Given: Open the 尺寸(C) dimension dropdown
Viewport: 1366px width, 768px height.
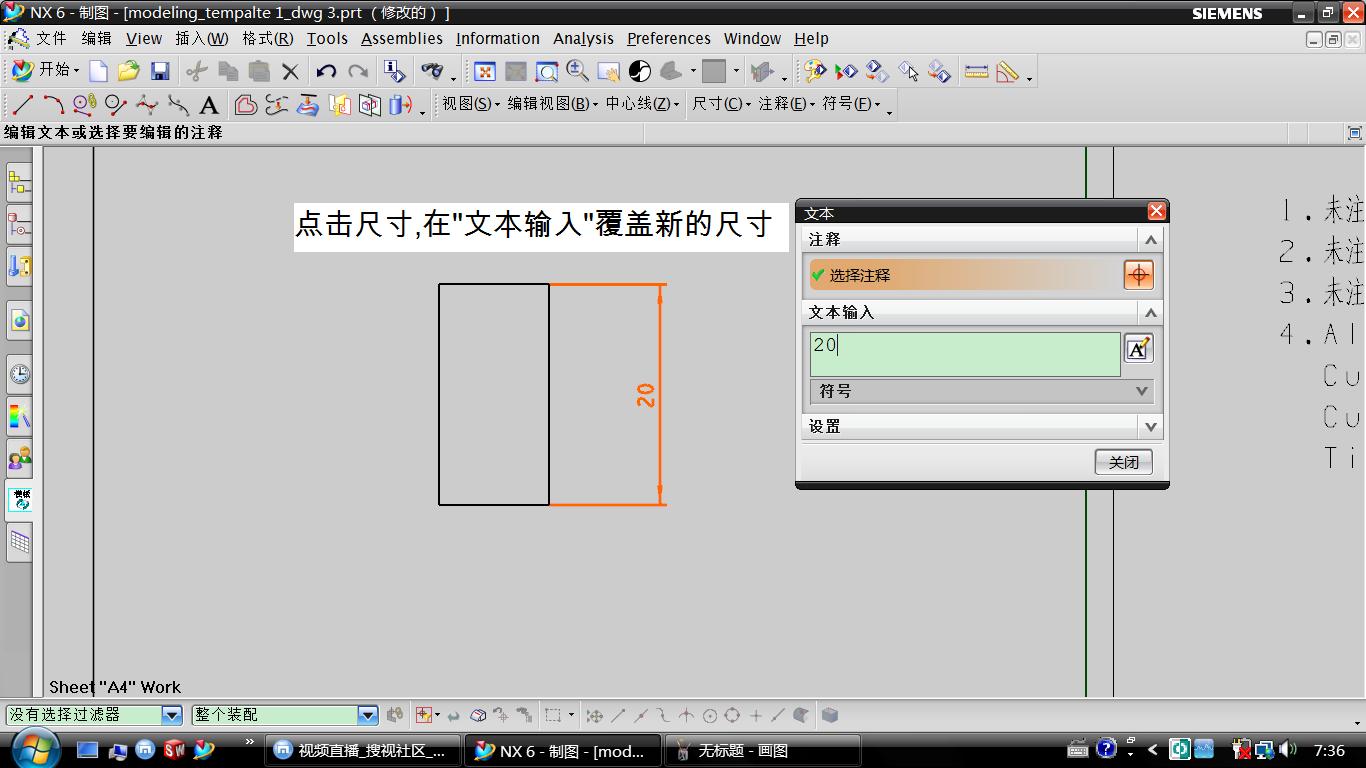Looking at the screenshot, I should point(721,104).
